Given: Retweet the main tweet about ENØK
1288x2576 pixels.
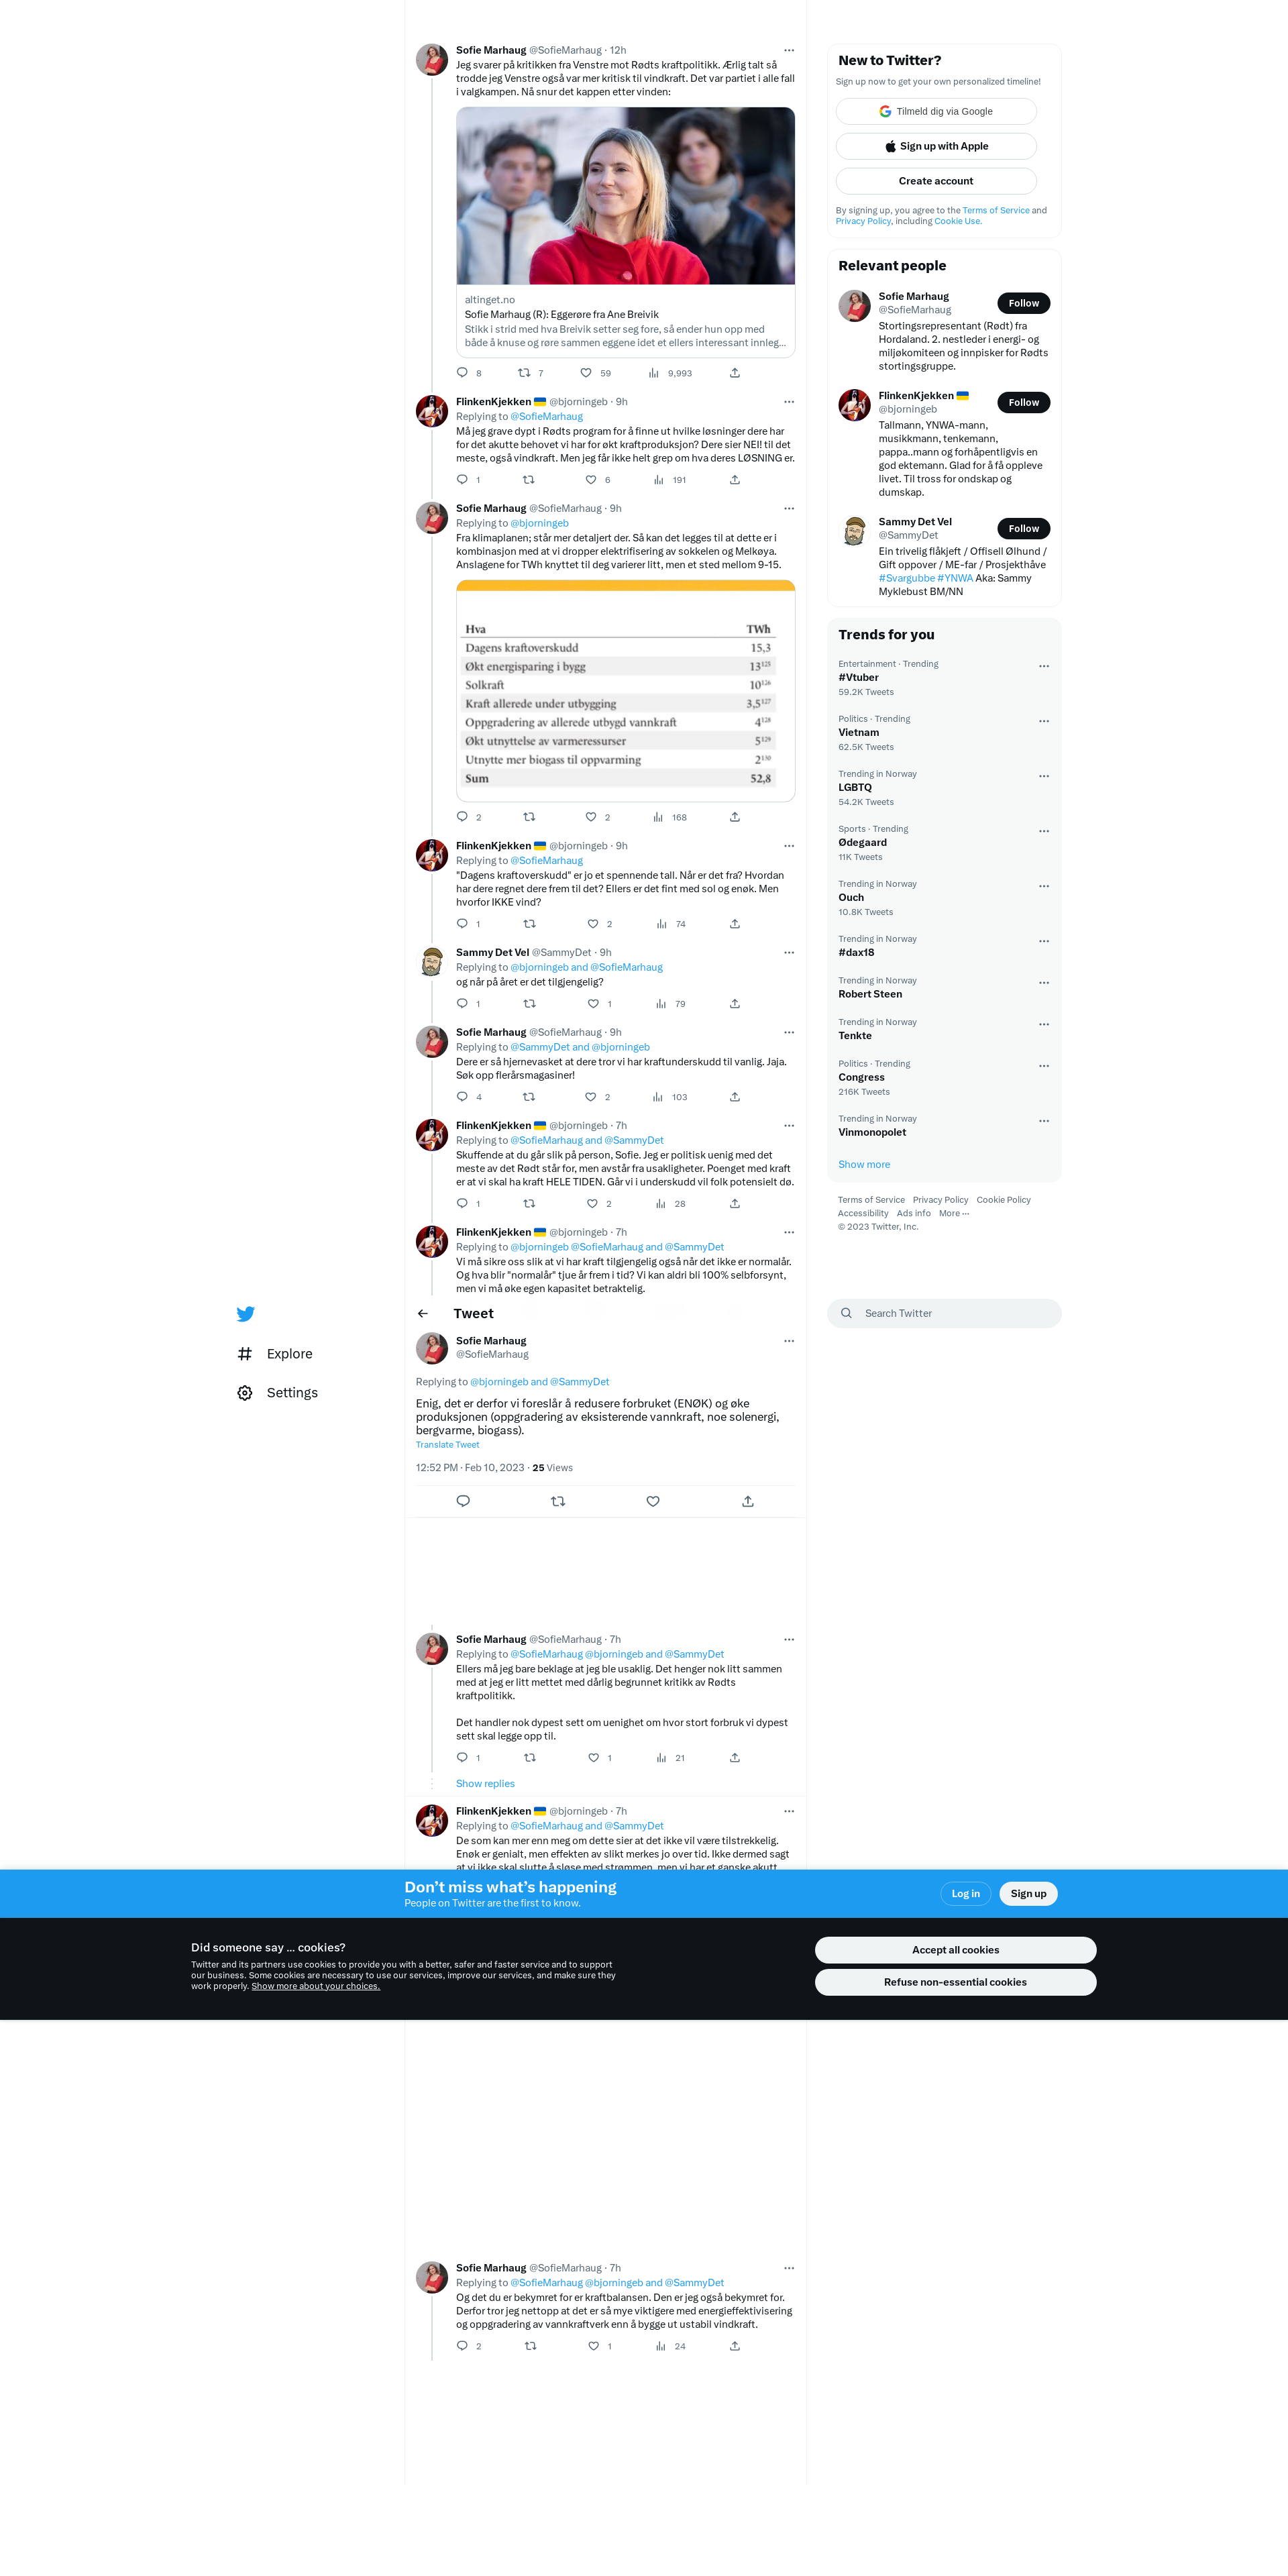Looking at the screenshot, I should tap(558, 1500).
